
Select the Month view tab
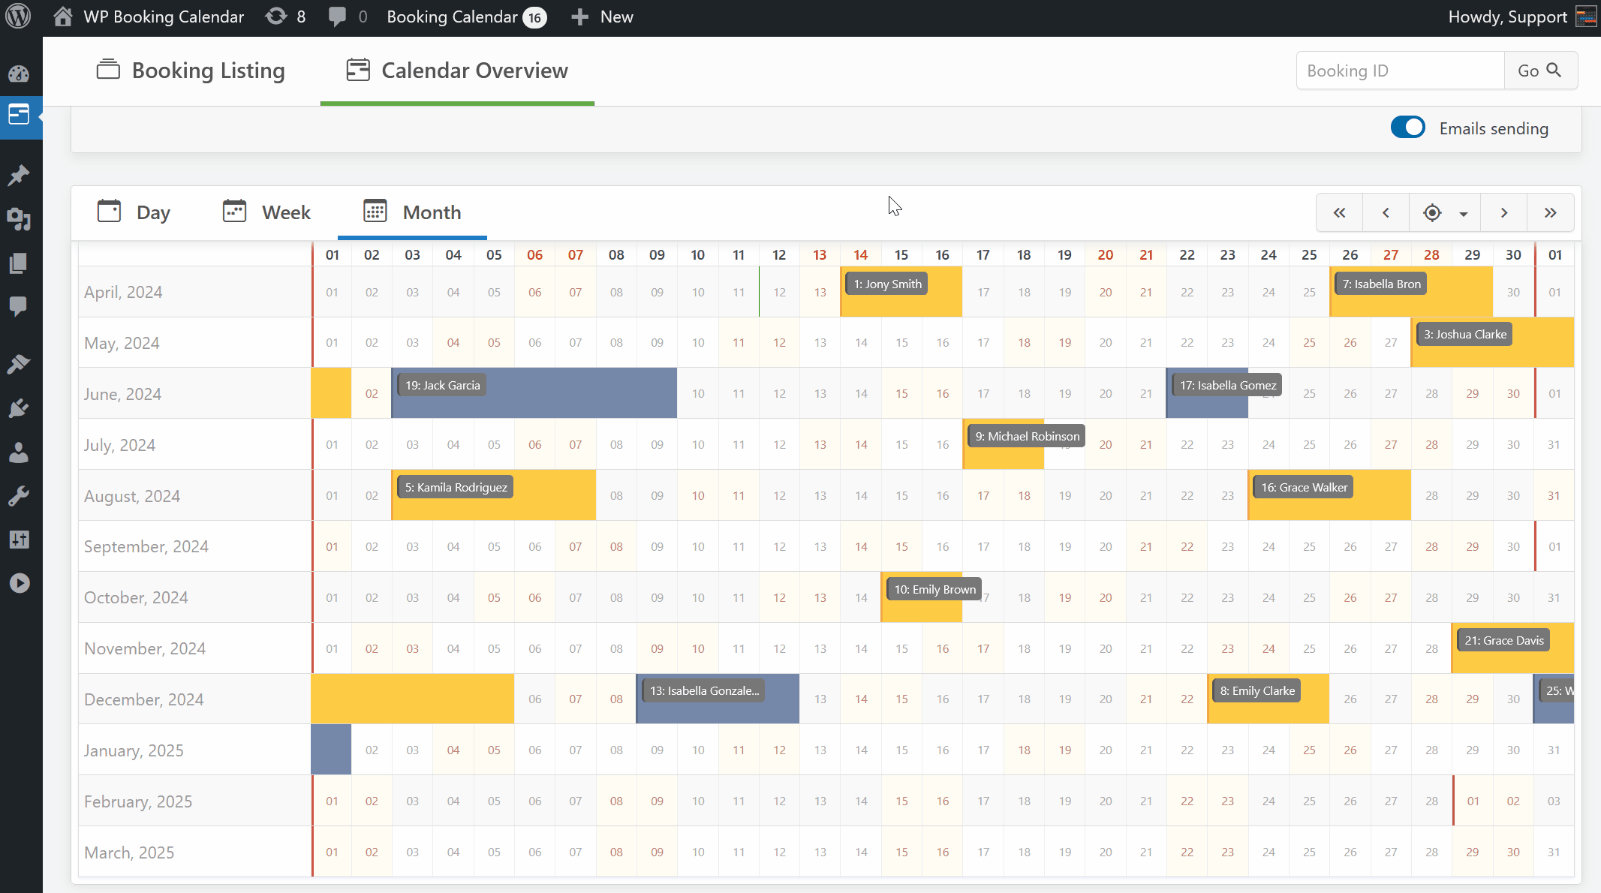(412, 212)
